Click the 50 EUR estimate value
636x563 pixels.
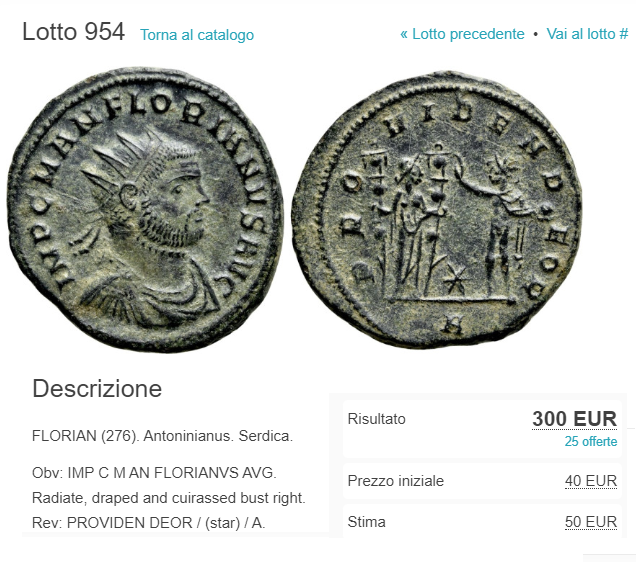591,522
